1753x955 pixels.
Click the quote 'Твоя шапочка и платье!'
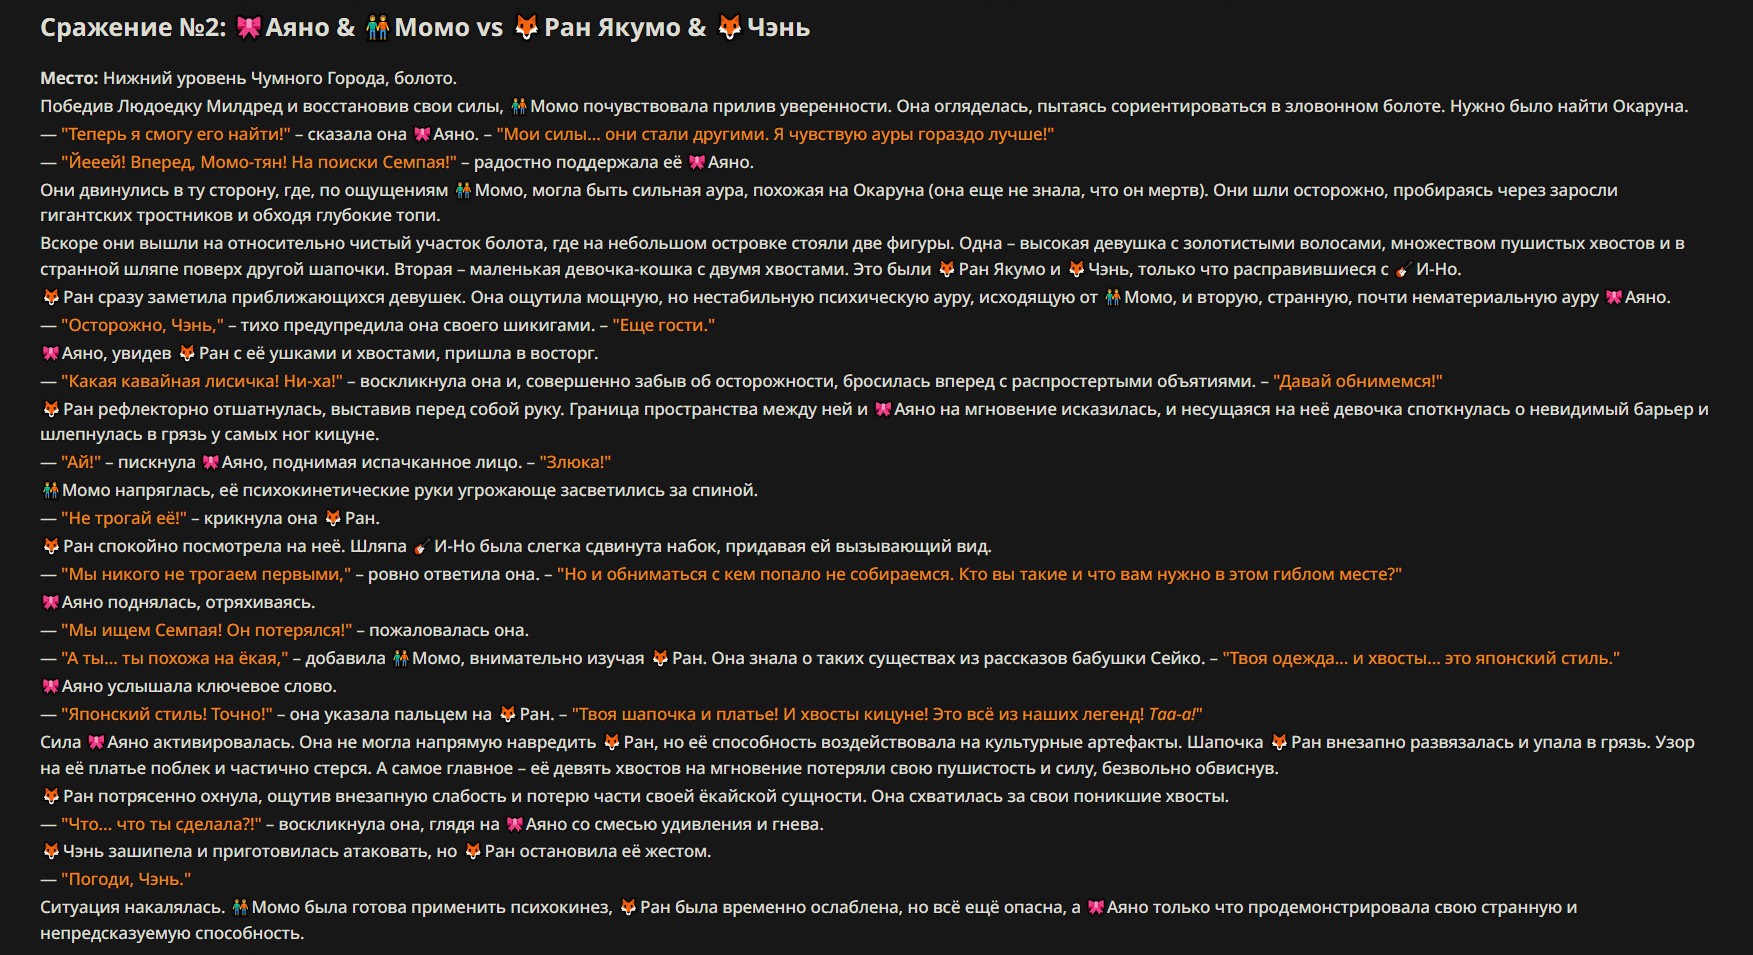(675, 714)
